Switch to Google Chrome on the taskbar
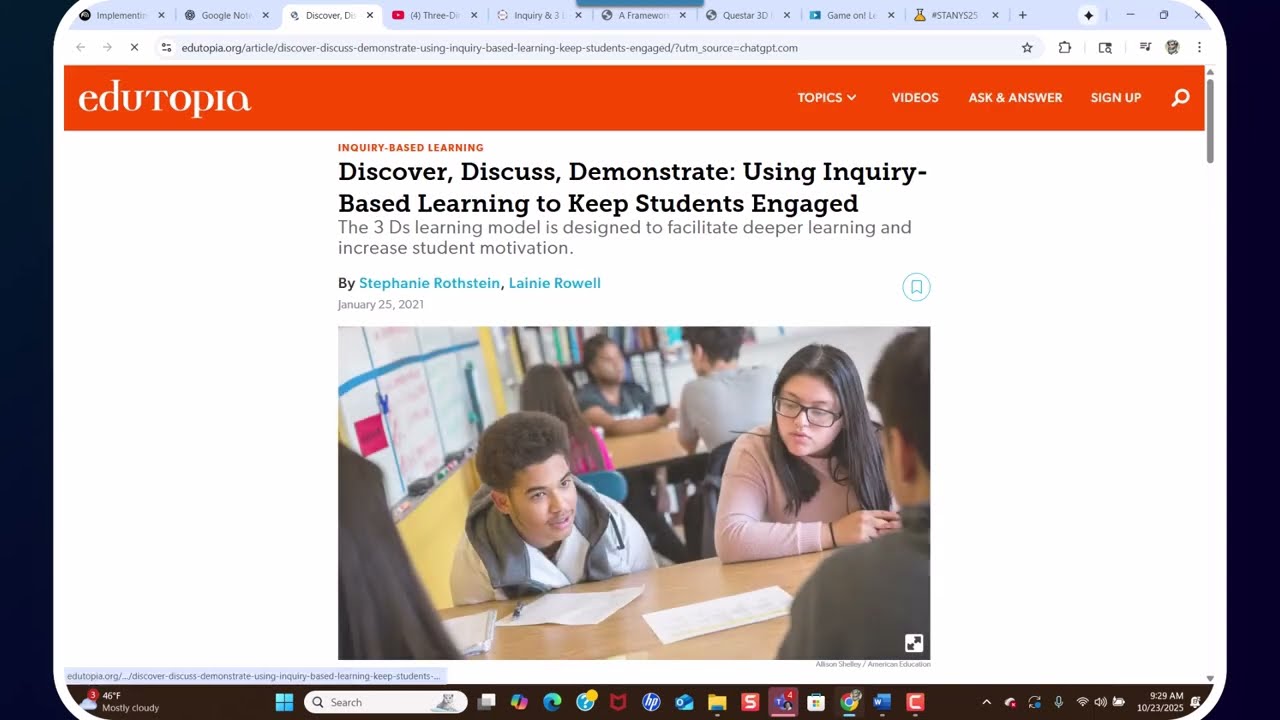 coord(849,702)
